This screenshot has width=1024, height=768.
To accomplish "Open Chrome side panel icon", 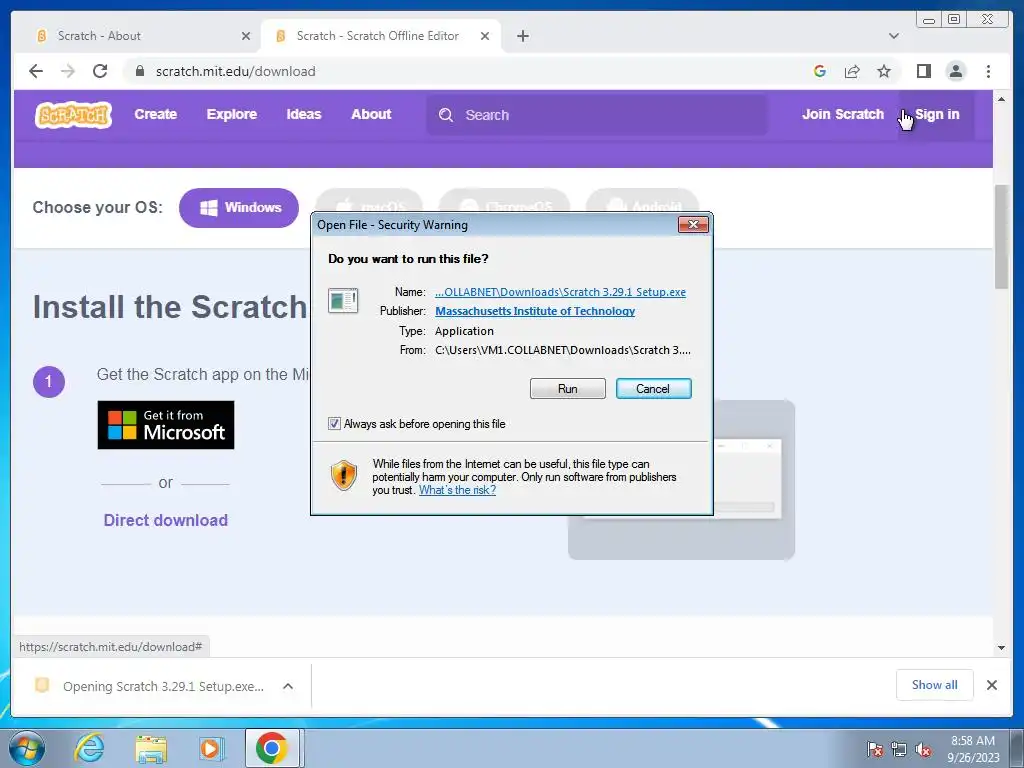I will click(923, 71).
